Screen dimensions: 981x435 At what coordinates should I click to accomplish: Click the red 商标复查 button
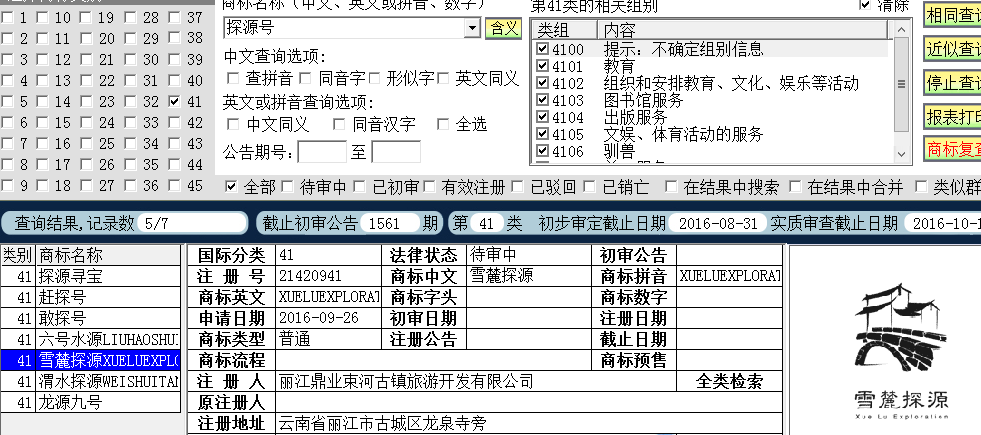[952, 149]
